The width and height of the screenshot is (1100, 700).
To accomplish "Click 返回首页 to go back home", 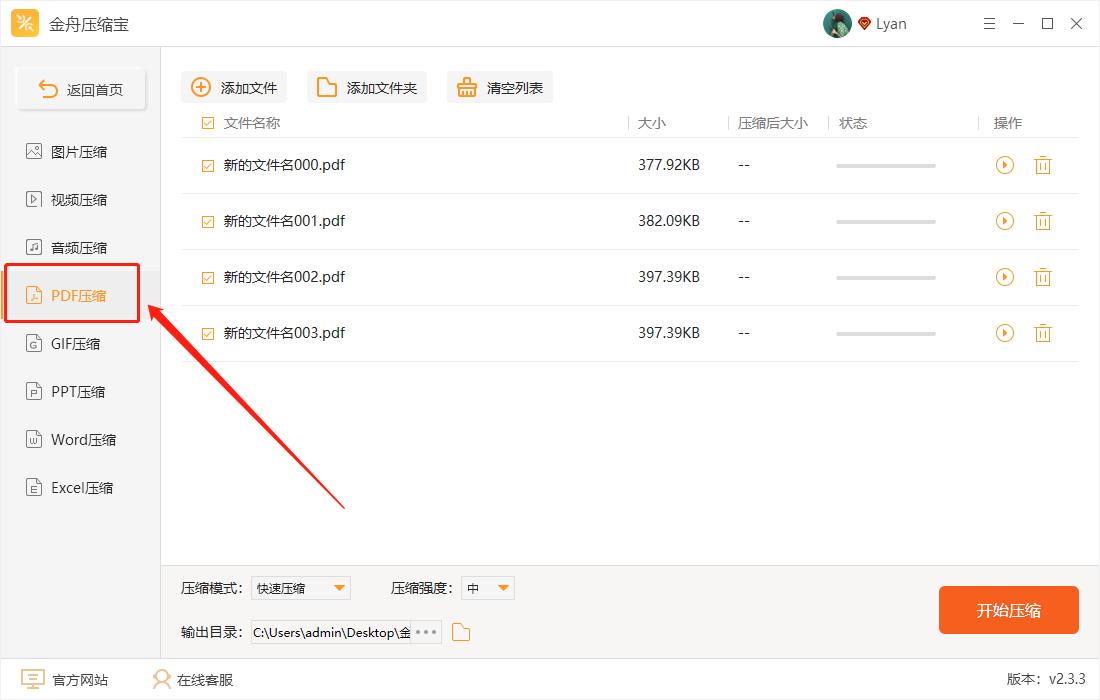I will click(x=80, y=88).
